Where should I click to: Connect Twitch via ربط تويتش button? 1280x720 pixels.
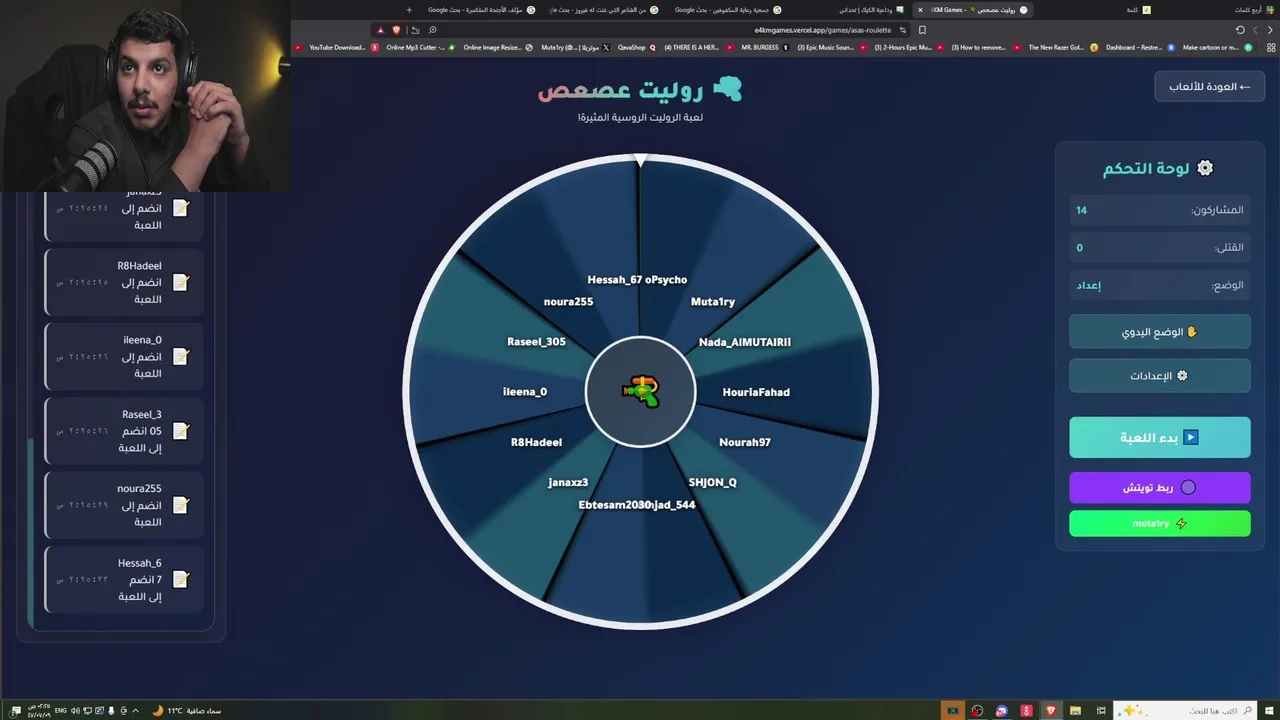click(x=1160, y=488)
